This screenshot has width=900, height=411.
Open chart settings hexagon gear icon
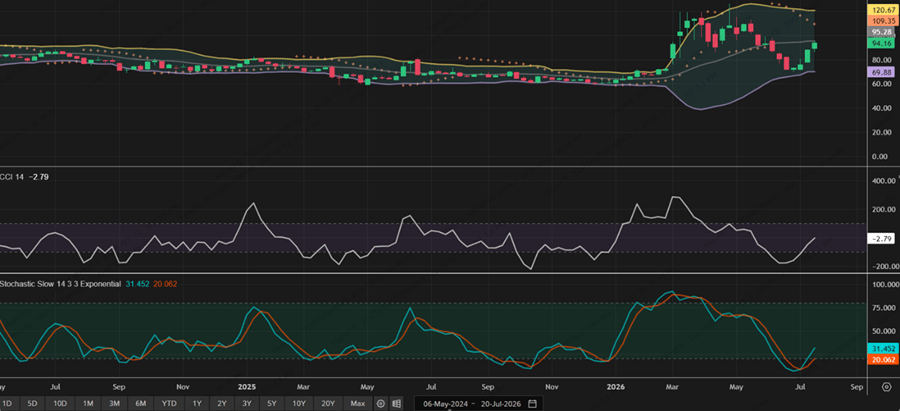click(x=886, y=387)
